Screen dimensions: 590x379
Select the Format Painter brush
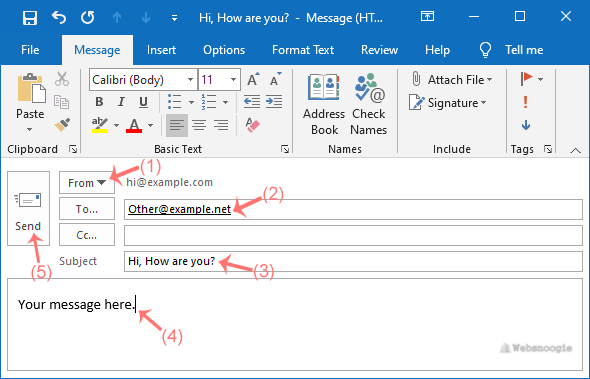62,125
